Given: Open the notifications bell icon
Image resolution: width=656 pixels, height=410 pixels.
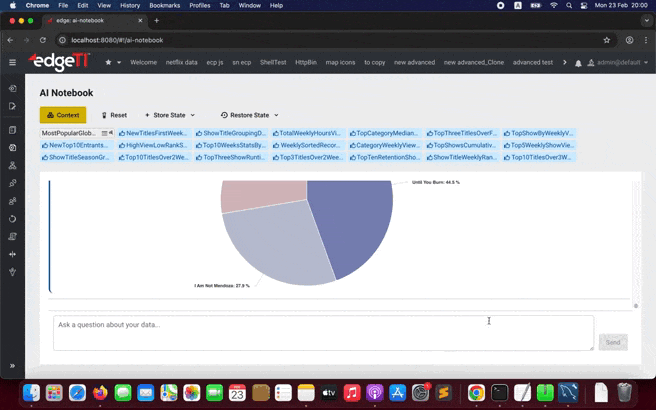Looking at the screenshot, I should (578, 63).
